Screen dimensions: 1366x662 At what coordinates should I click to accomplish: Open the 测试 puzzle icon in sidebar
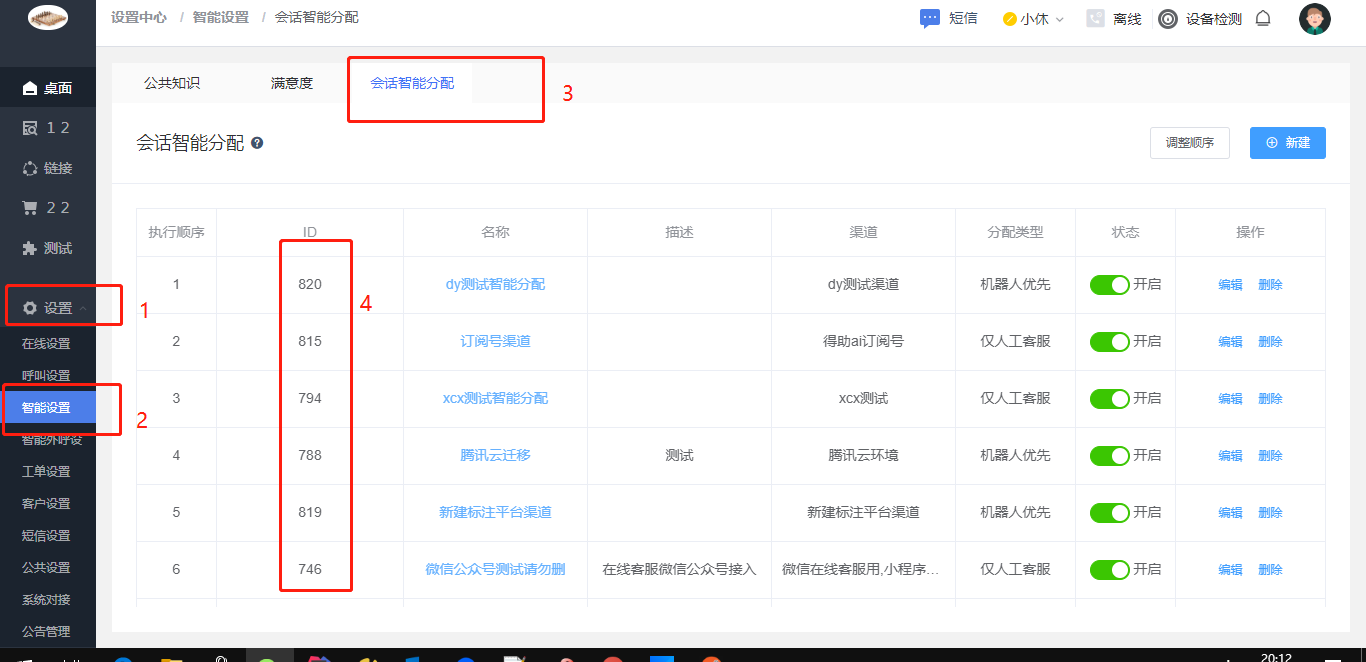(30, 248)
